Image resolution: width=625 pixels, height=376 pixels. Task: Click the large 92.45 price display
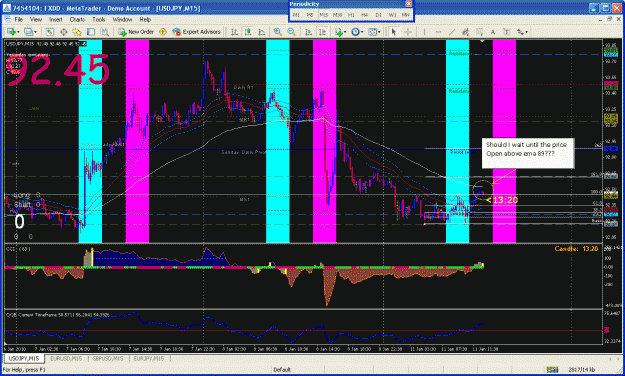(58, 71)
